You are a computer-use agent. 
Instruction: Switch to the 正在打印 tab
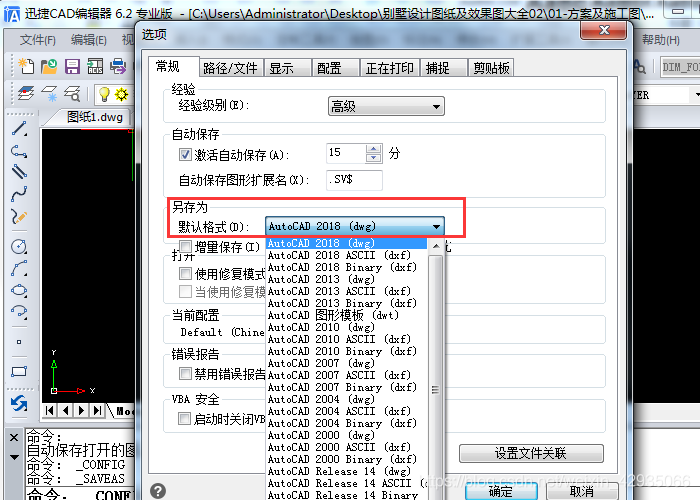point(390,68)
